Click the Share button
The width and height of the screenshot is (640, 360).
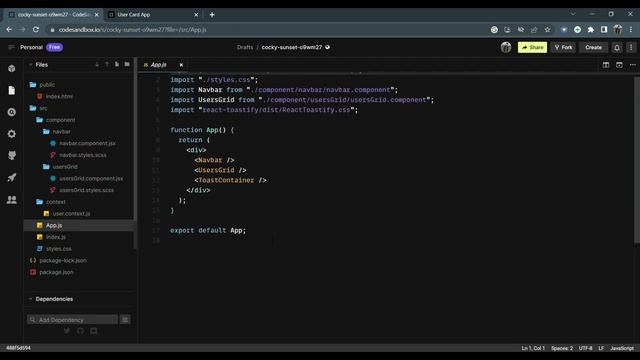(x=532, y=47)
